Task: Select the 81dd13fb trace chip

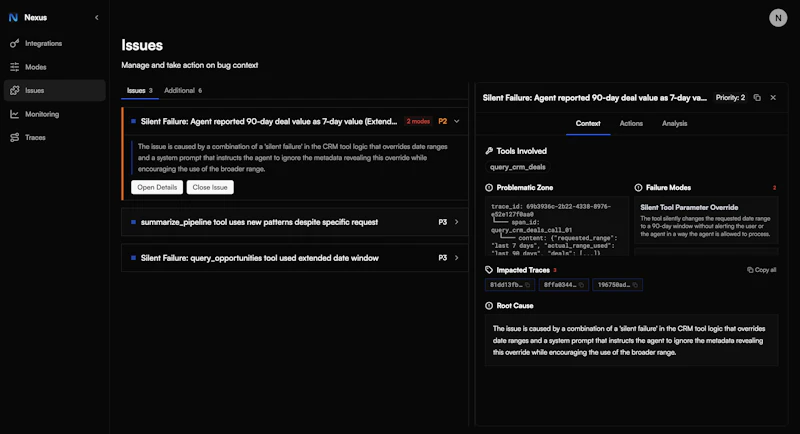Action: point(510,285)
